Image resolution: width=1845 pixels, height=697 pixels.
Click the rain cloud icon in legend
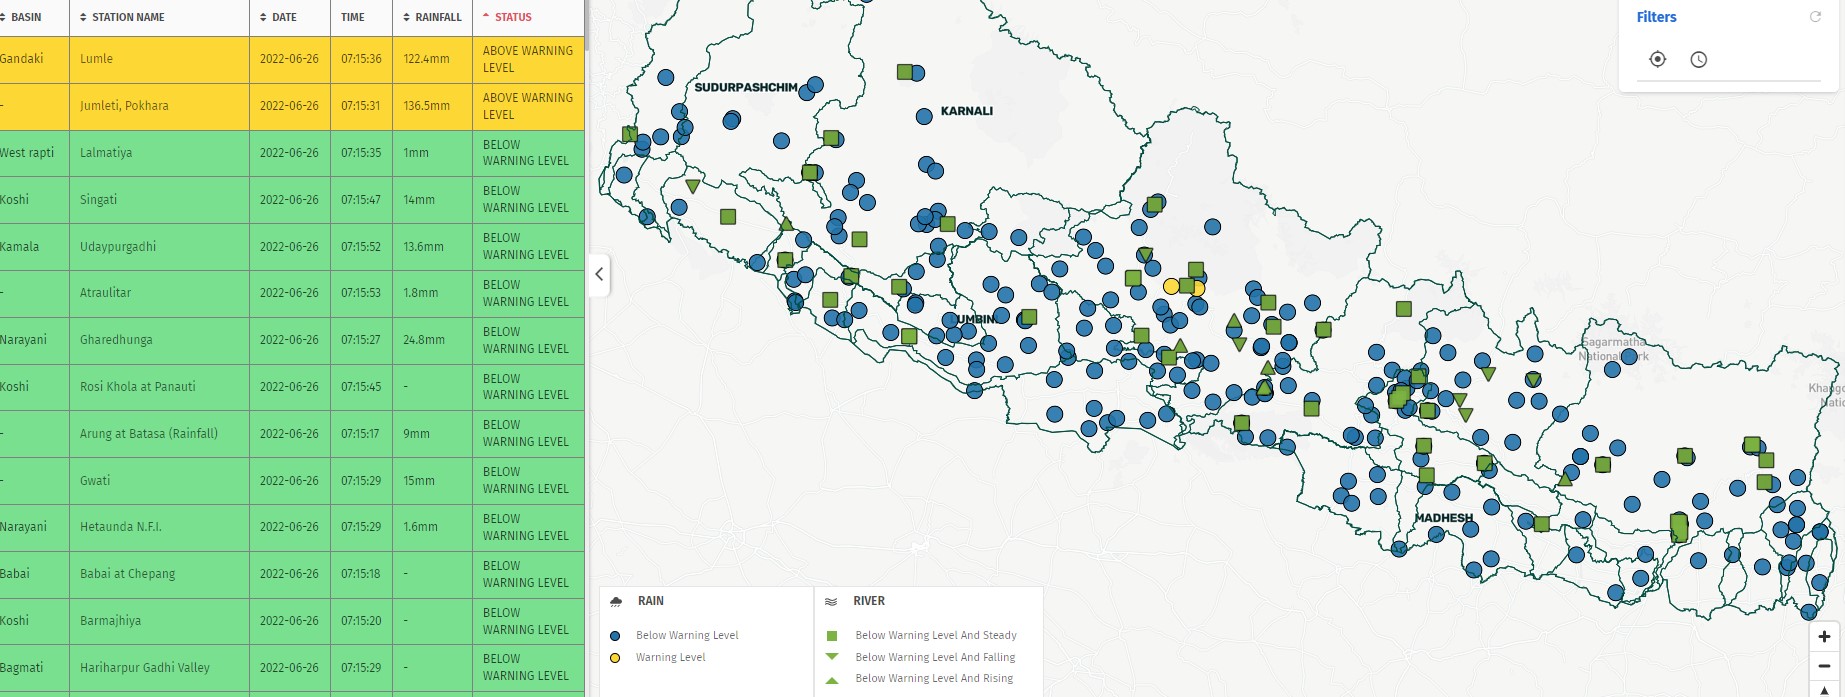click(616, 601)
